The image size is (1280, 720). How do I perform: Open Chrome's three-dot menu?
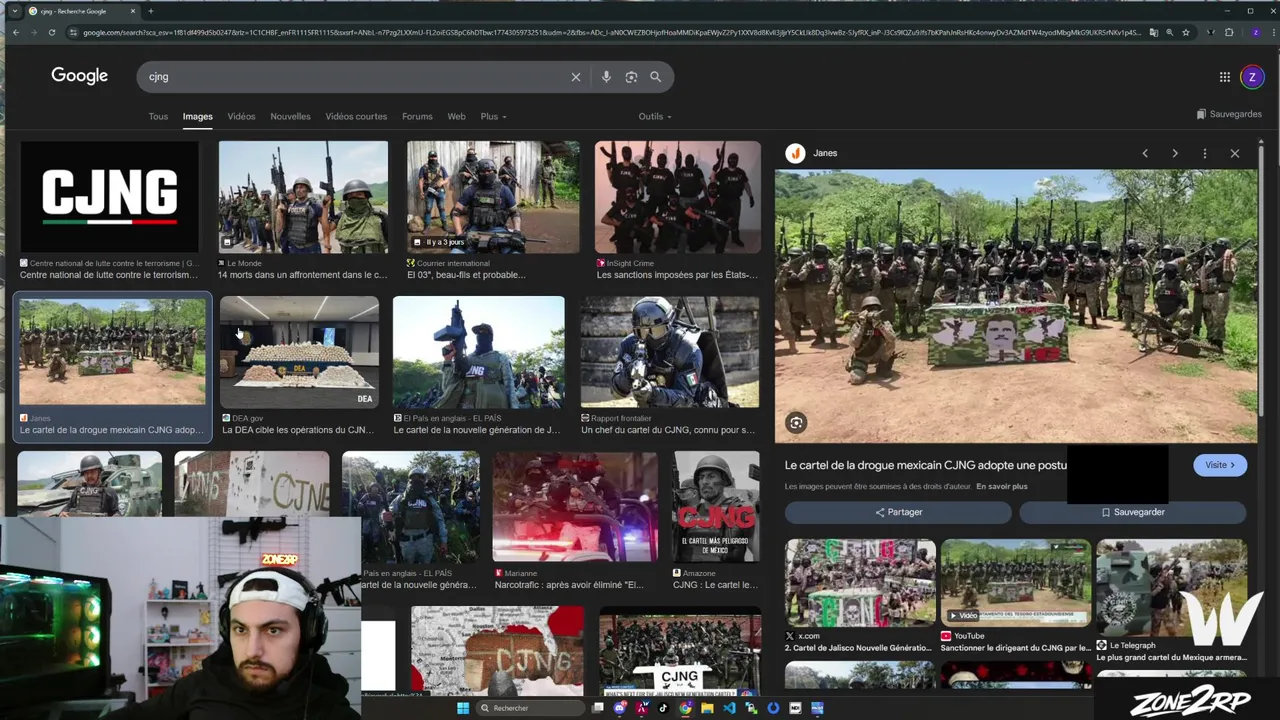pos(1272,32)
